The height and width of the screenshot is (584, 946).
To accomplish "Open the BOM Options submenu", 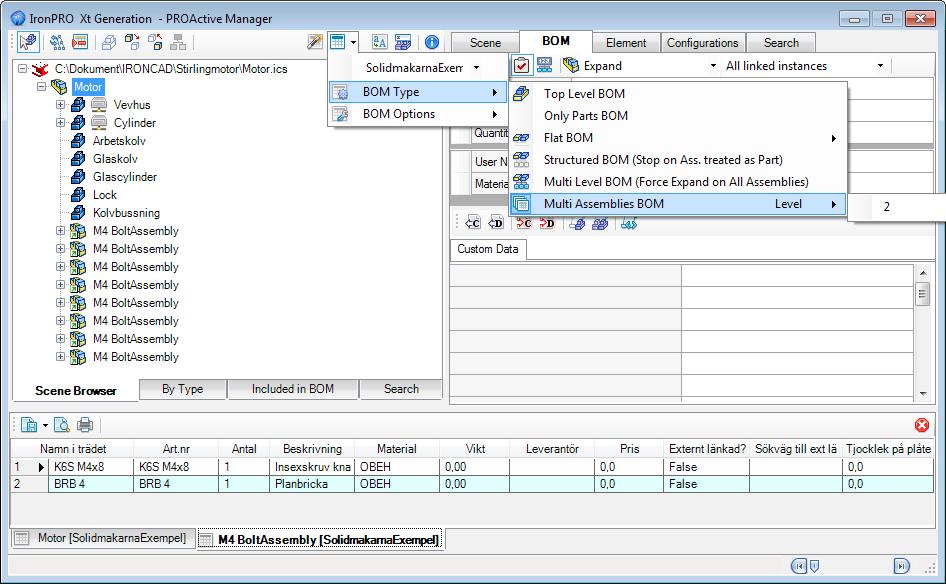I will 417,114.
